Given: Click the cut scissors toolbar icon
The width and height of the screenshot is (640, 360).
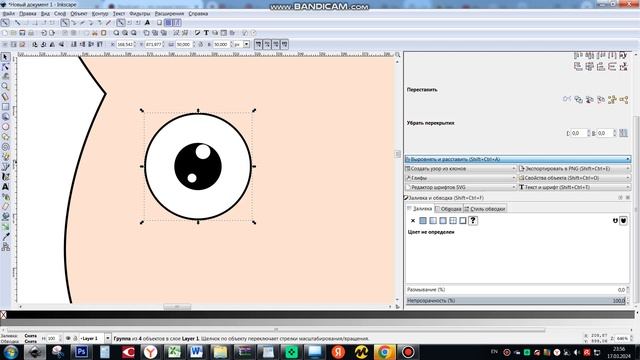Looking at the screenshot, I should point(95,33).
